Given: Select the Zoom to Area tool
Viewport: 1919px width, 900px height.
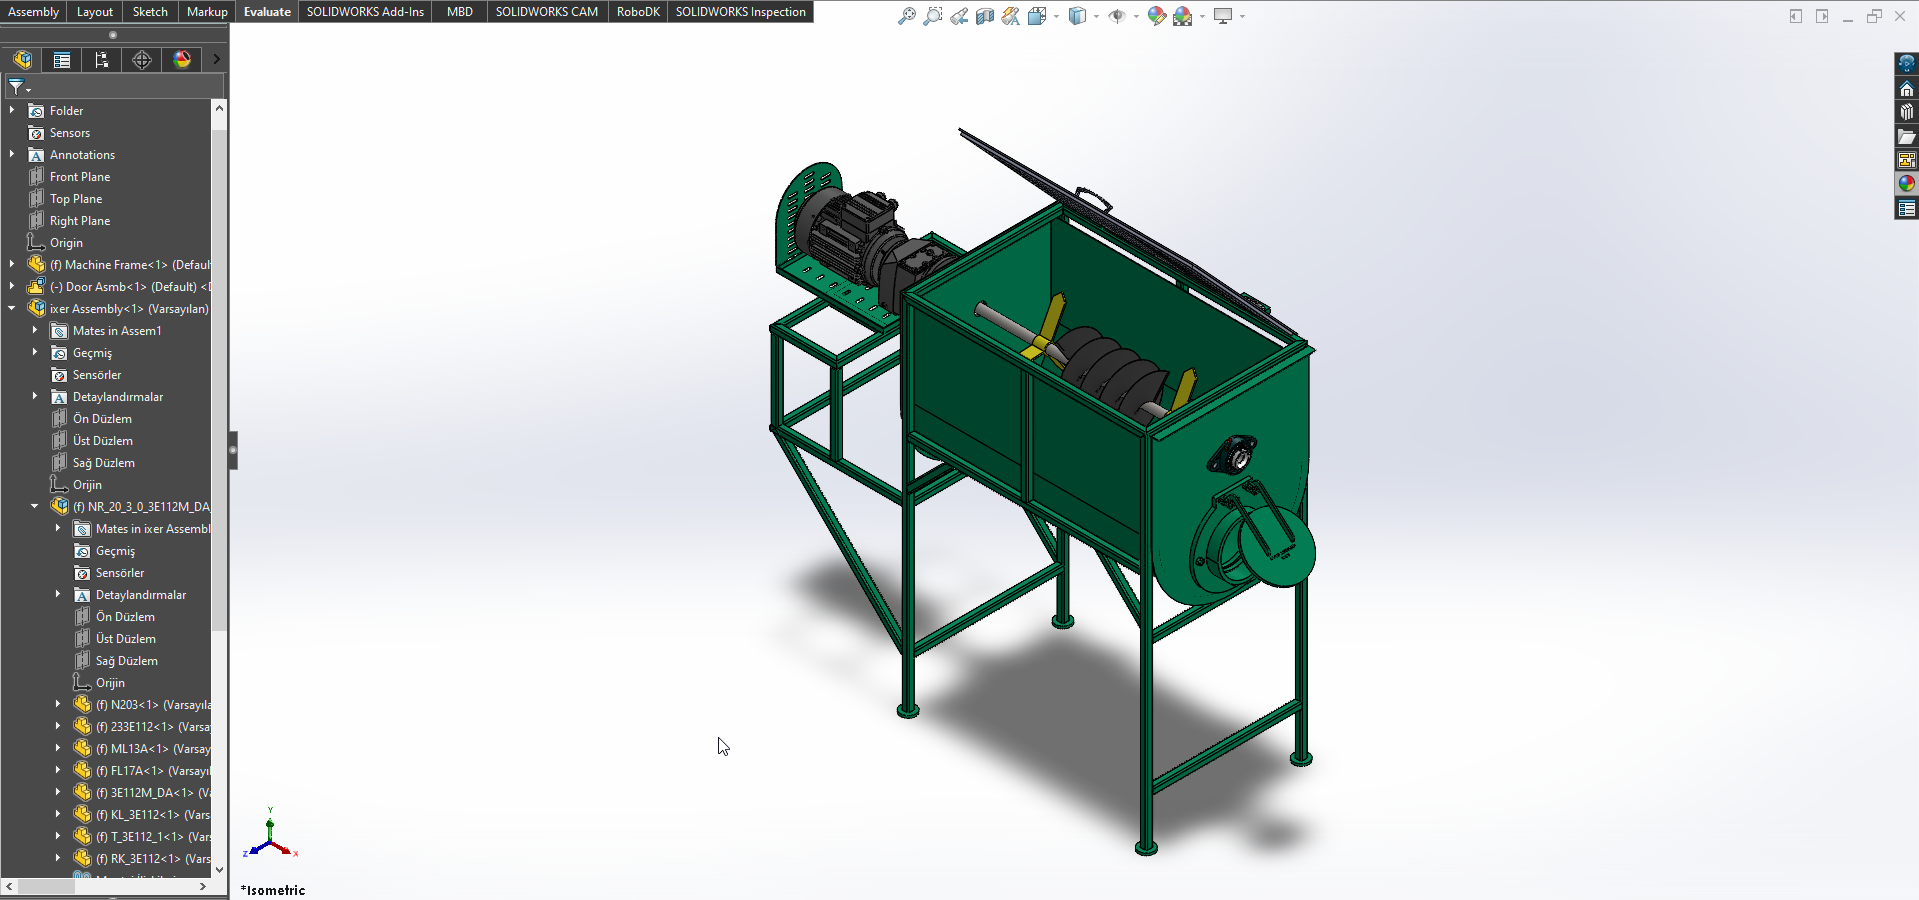Looking at the screenshot, I should [933, 16].
